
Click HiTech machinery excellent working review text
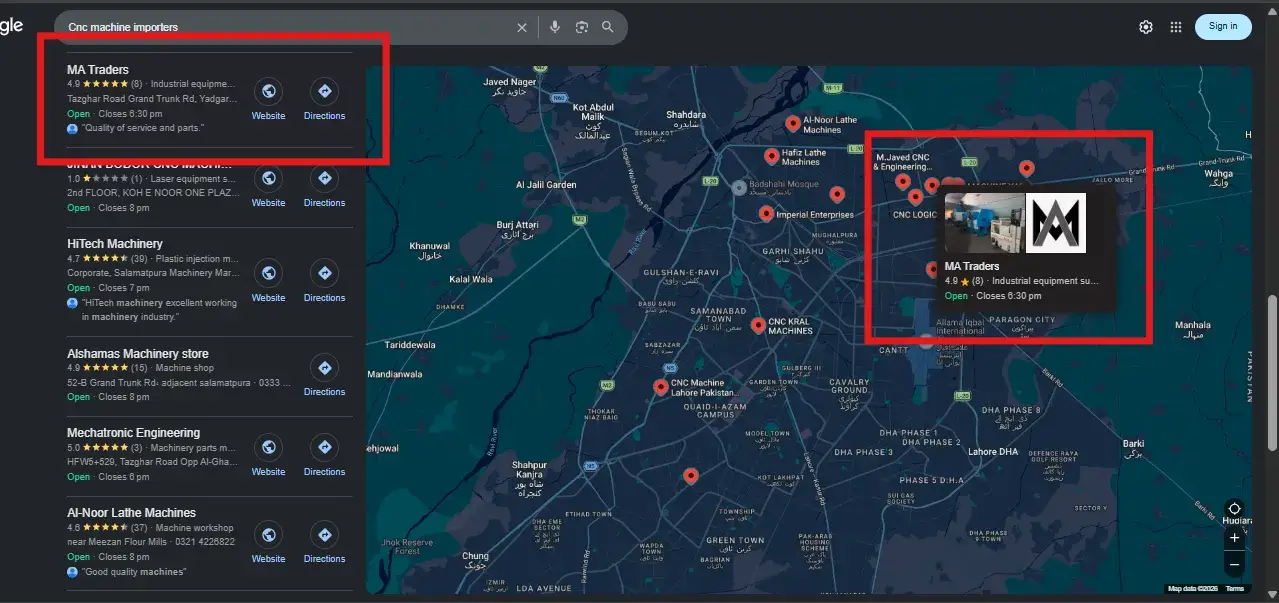tap(159, 309)
